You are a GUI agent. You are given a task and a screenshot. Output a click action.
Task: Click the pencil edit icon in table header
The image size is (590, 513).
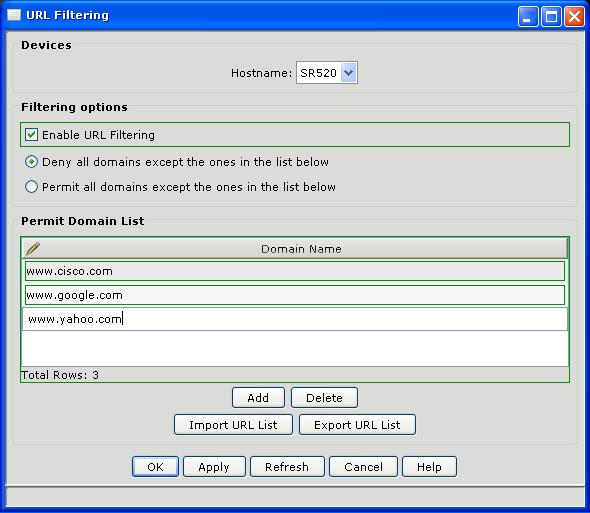(33, 249)
